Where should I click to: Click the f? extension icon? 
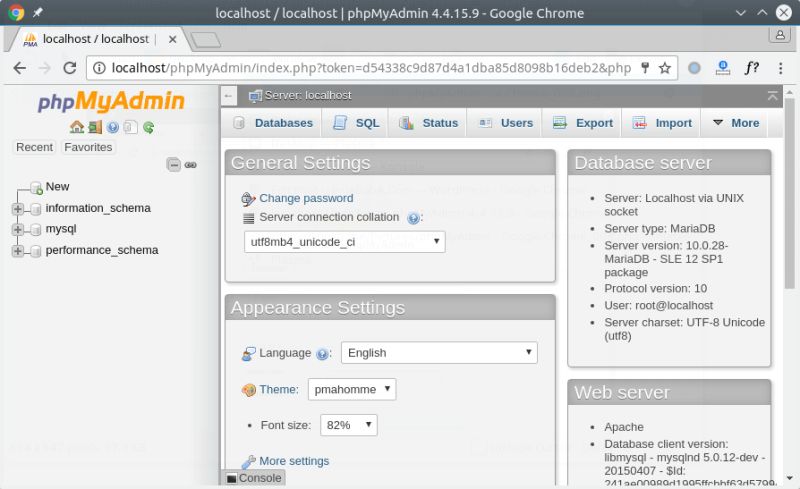tap(751, 67)
